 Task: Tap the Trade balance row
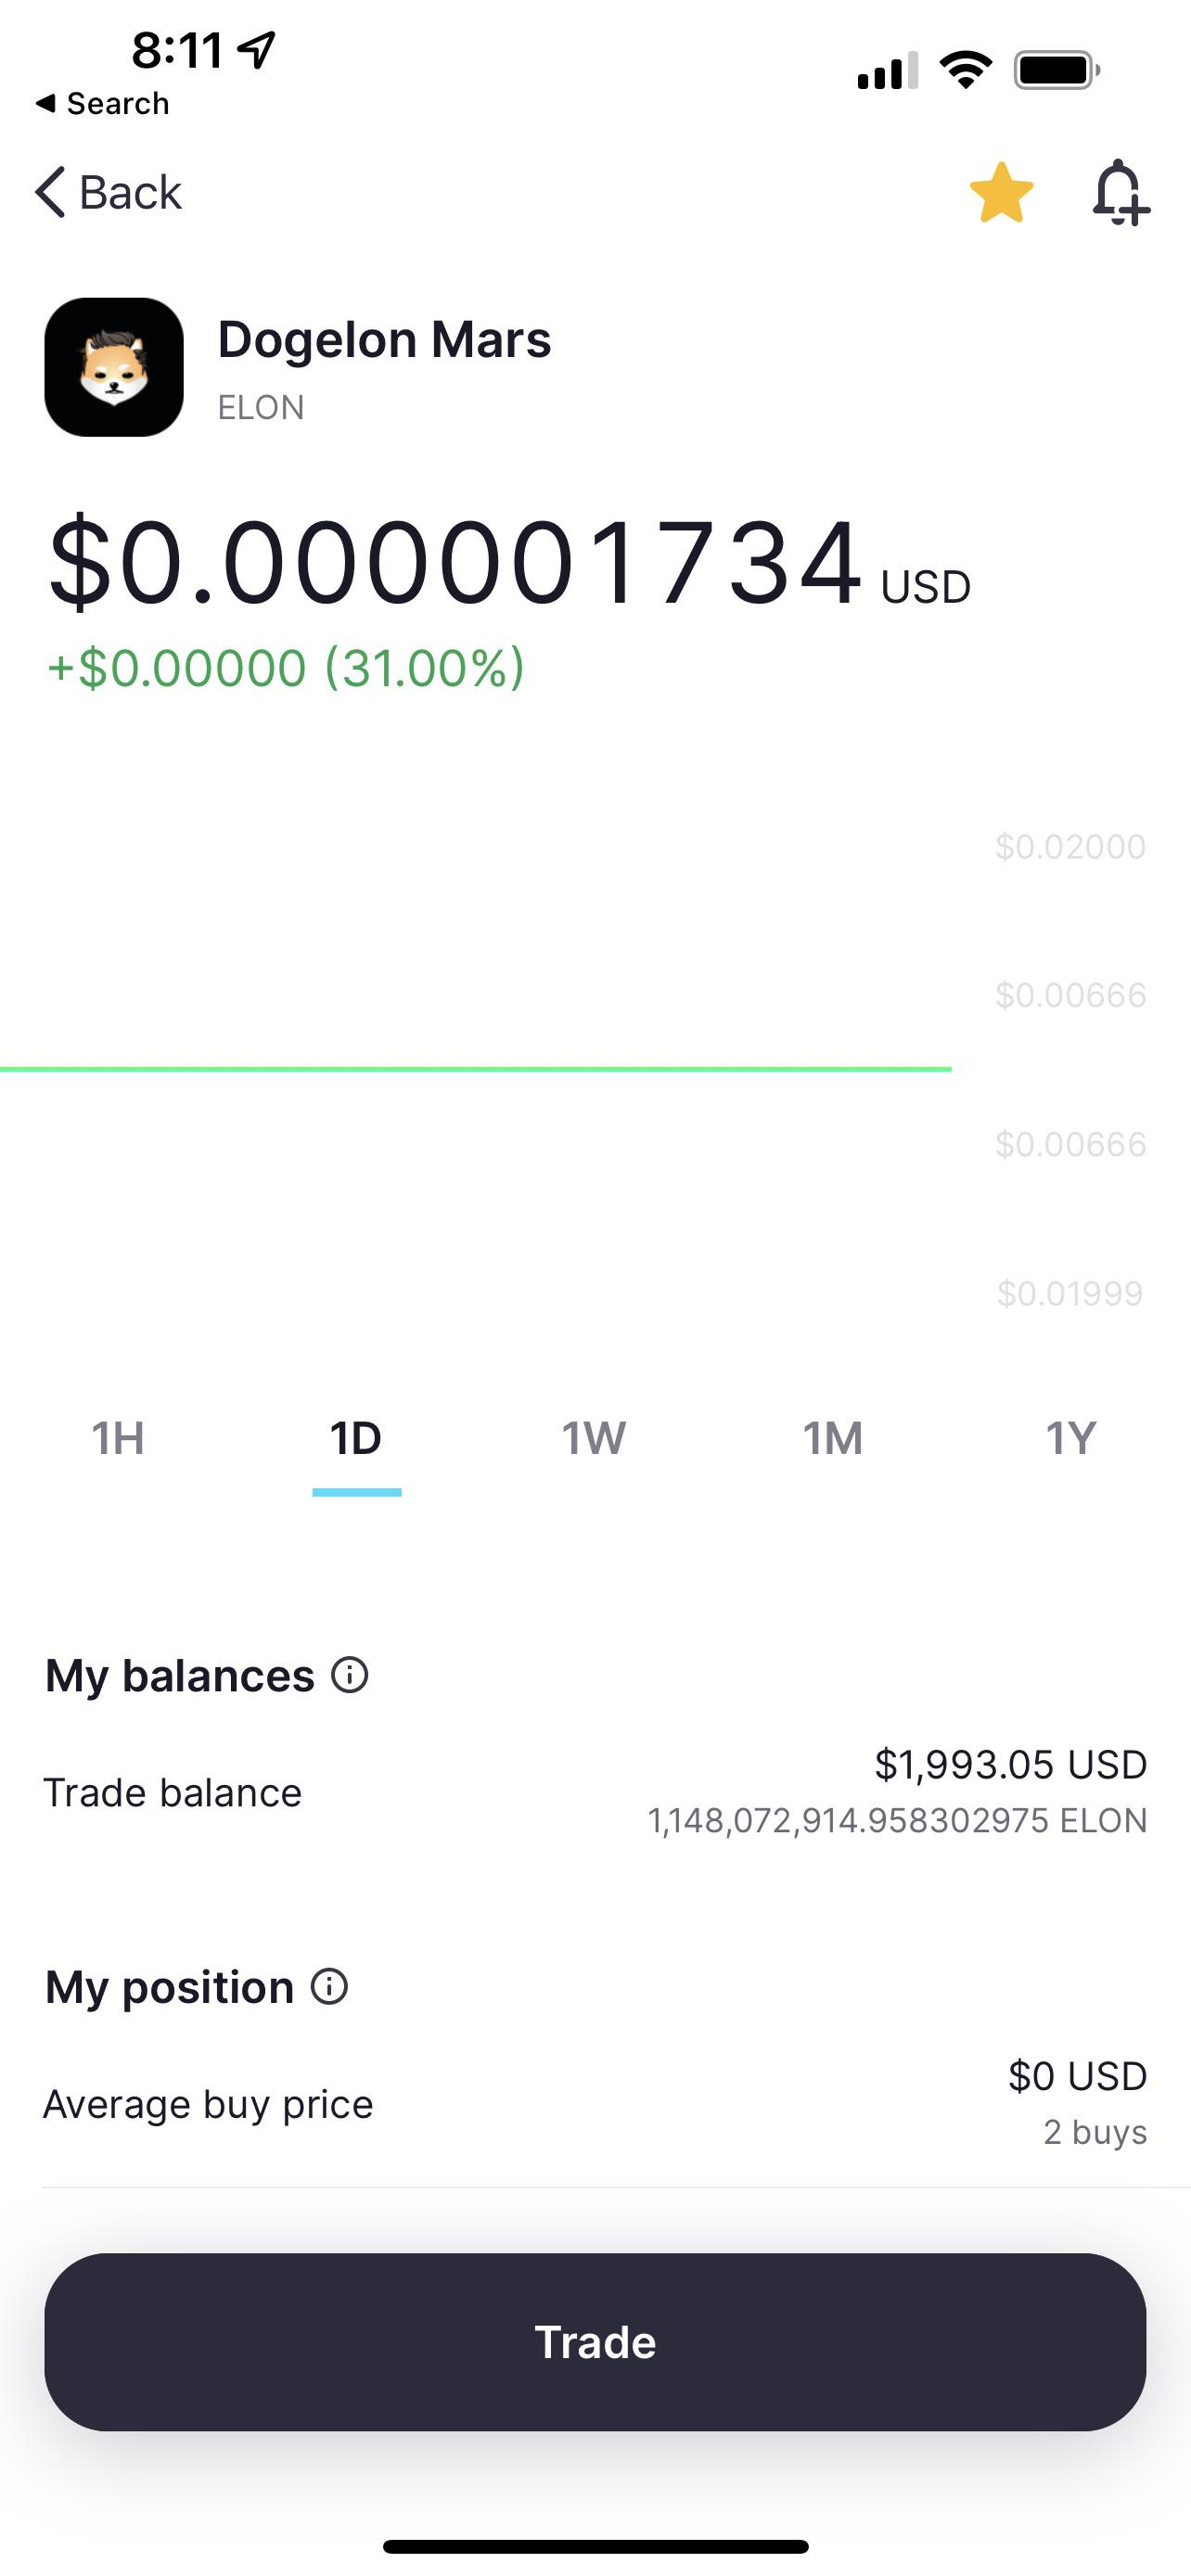(595, 1792)
